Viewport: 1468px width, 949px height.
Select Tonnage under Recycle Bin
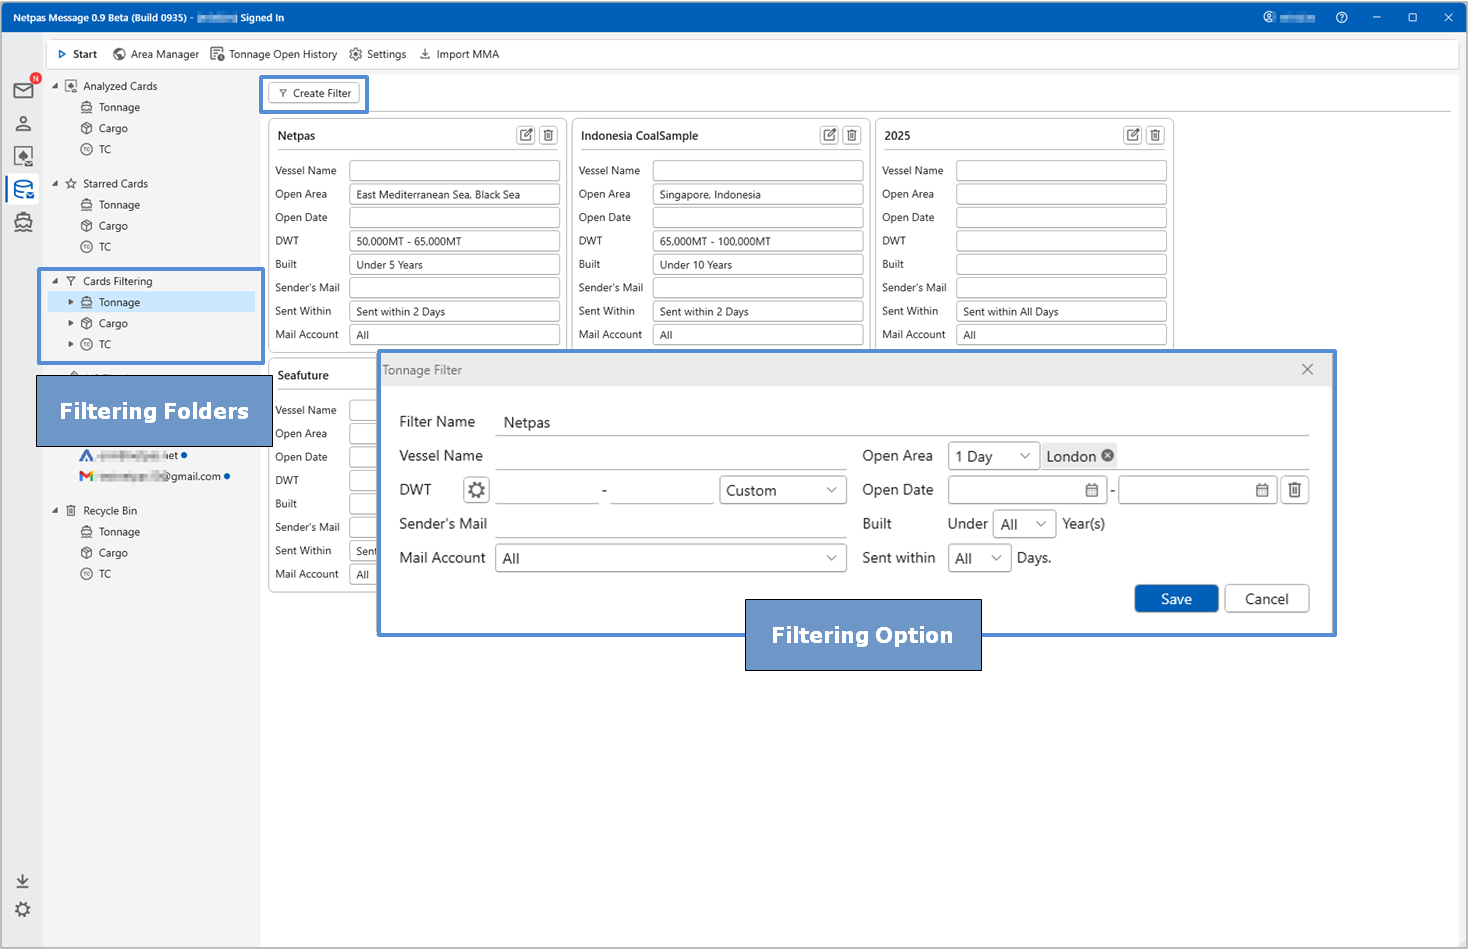pos(119,532)
